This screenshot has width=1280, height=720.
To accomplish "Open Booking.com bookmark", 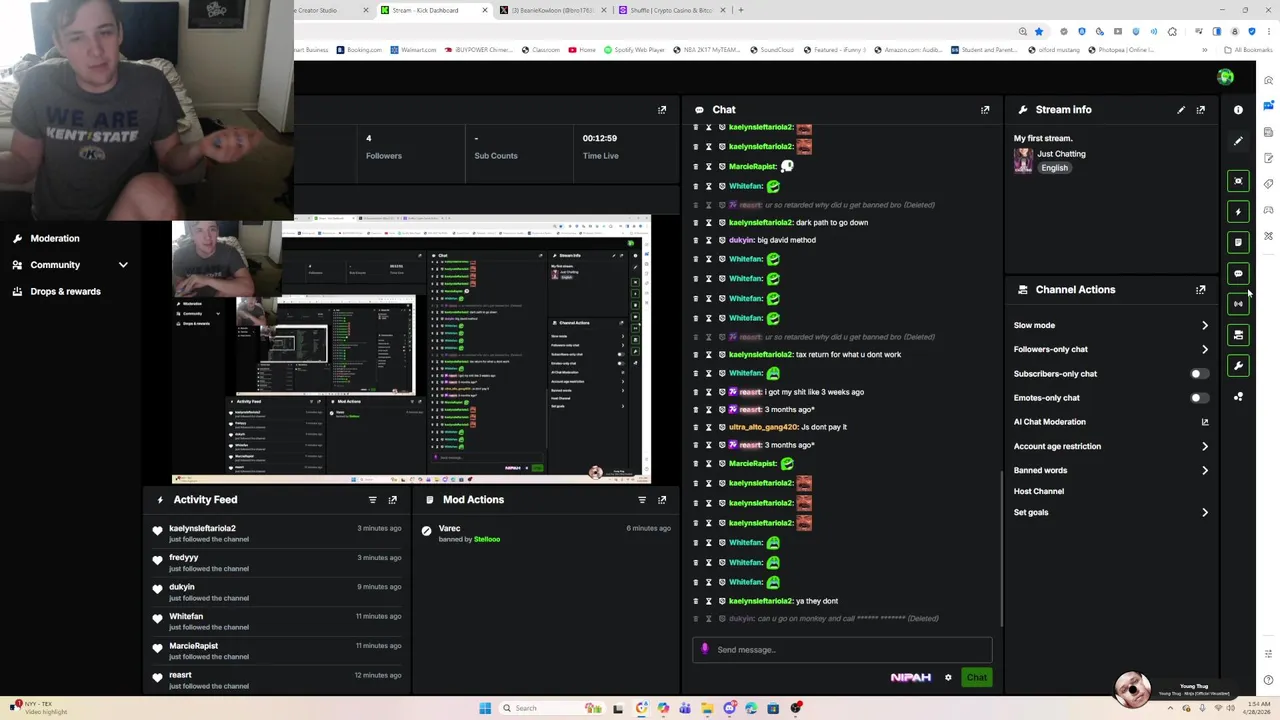I will pos(359,50).
